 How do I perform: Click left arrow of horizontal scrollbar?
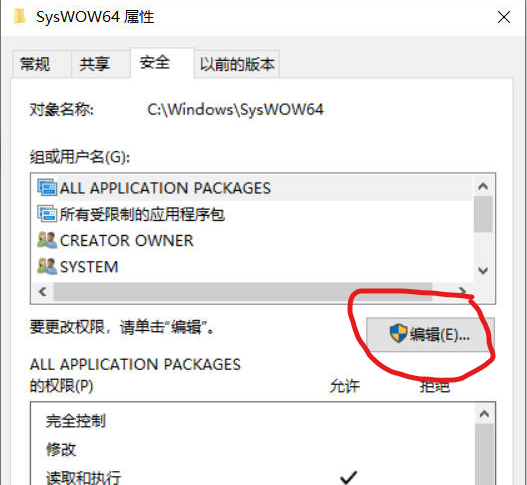click(43, 291)
